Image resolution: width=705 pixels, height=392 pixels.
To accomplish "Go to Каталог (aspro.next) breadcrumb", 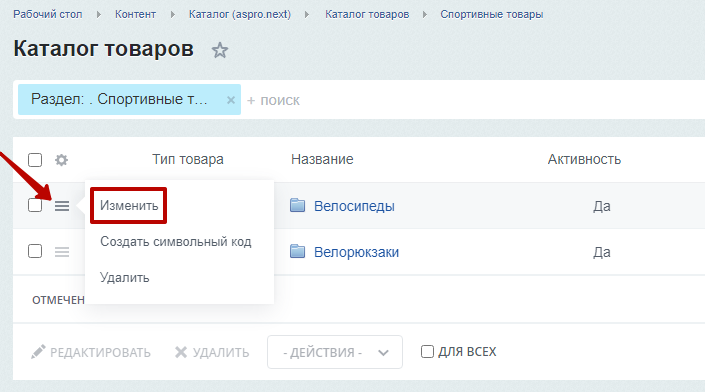I will (x=240, y=14).
